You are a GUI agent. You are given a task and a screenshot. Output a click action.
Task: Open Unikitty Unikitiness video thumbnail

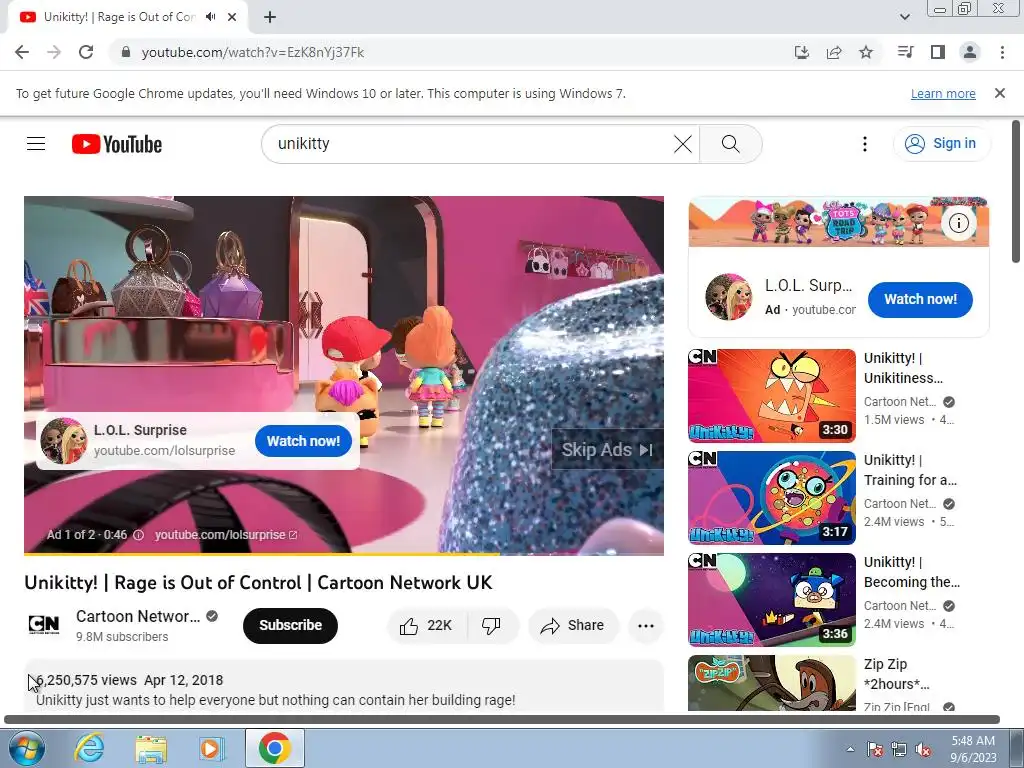[772, 396]
